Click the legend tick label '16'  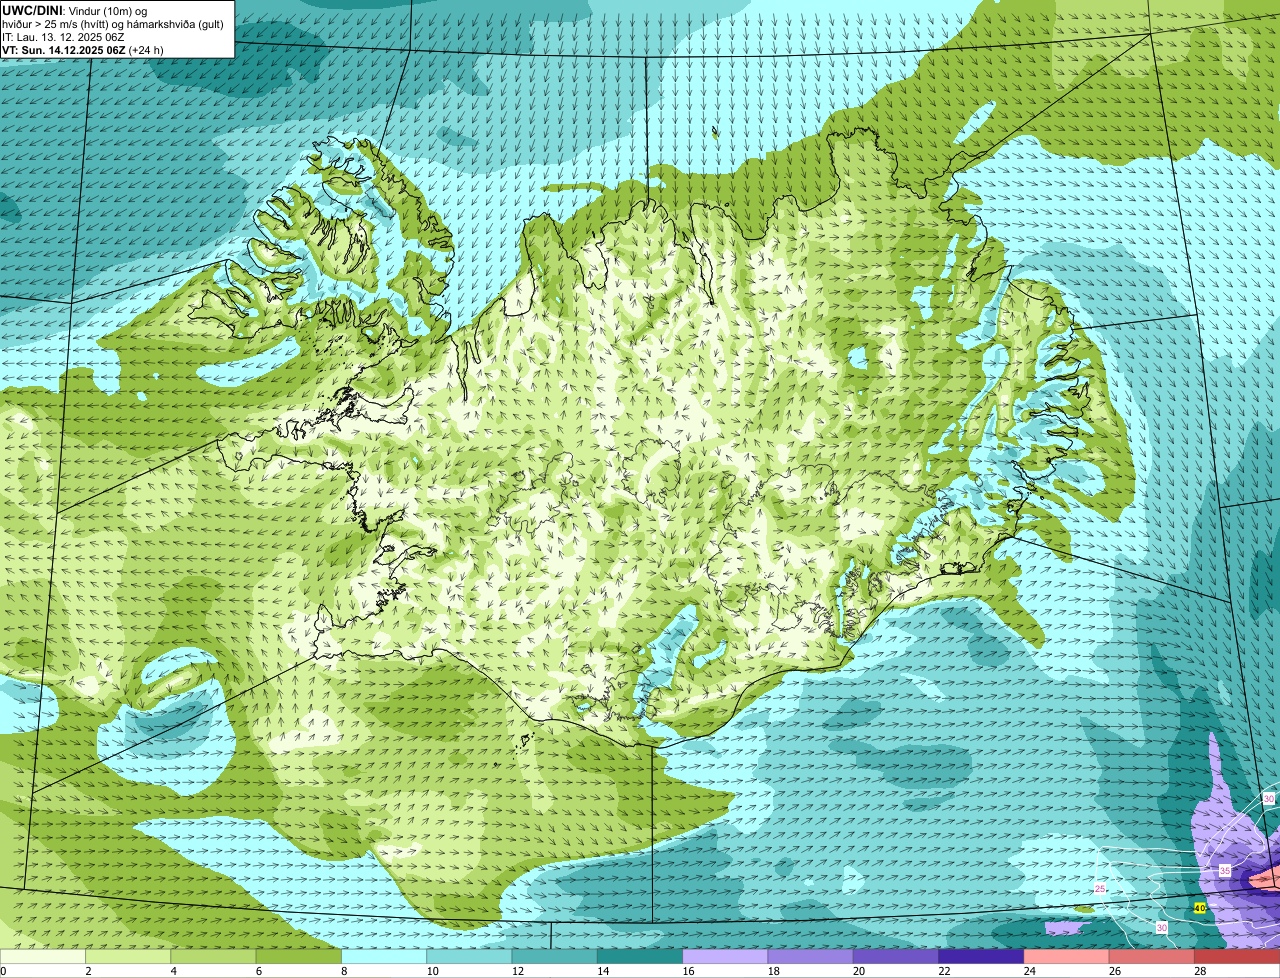[x=688, y=971]
